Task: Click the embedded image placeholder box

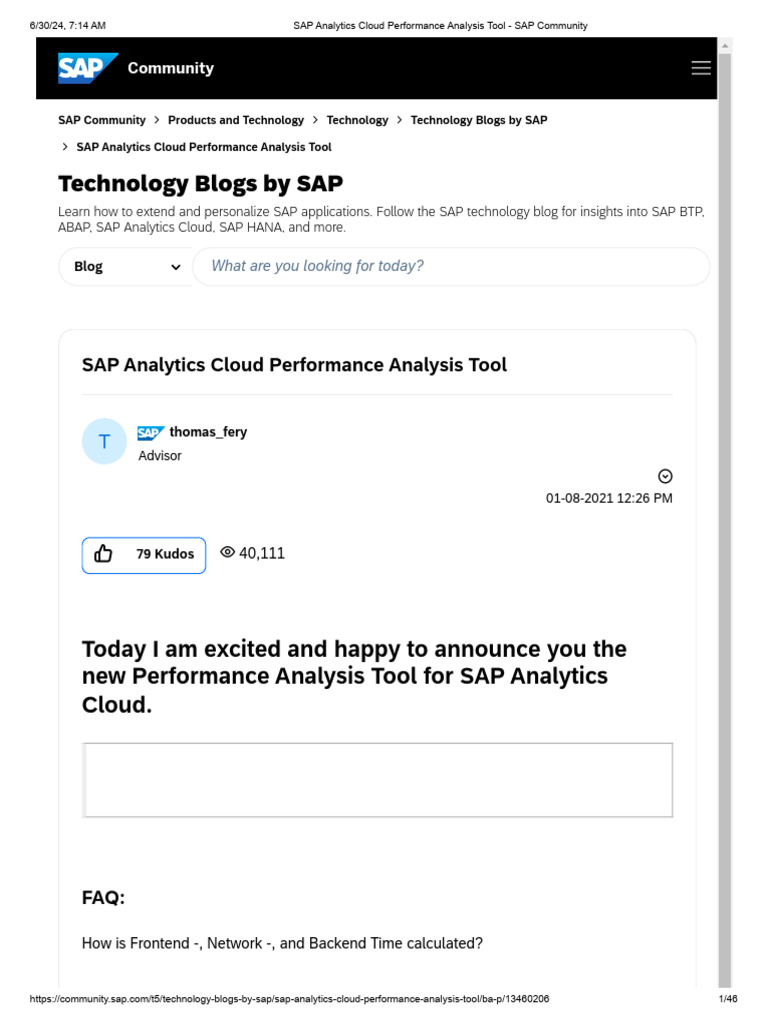Action: click(377, 780)
